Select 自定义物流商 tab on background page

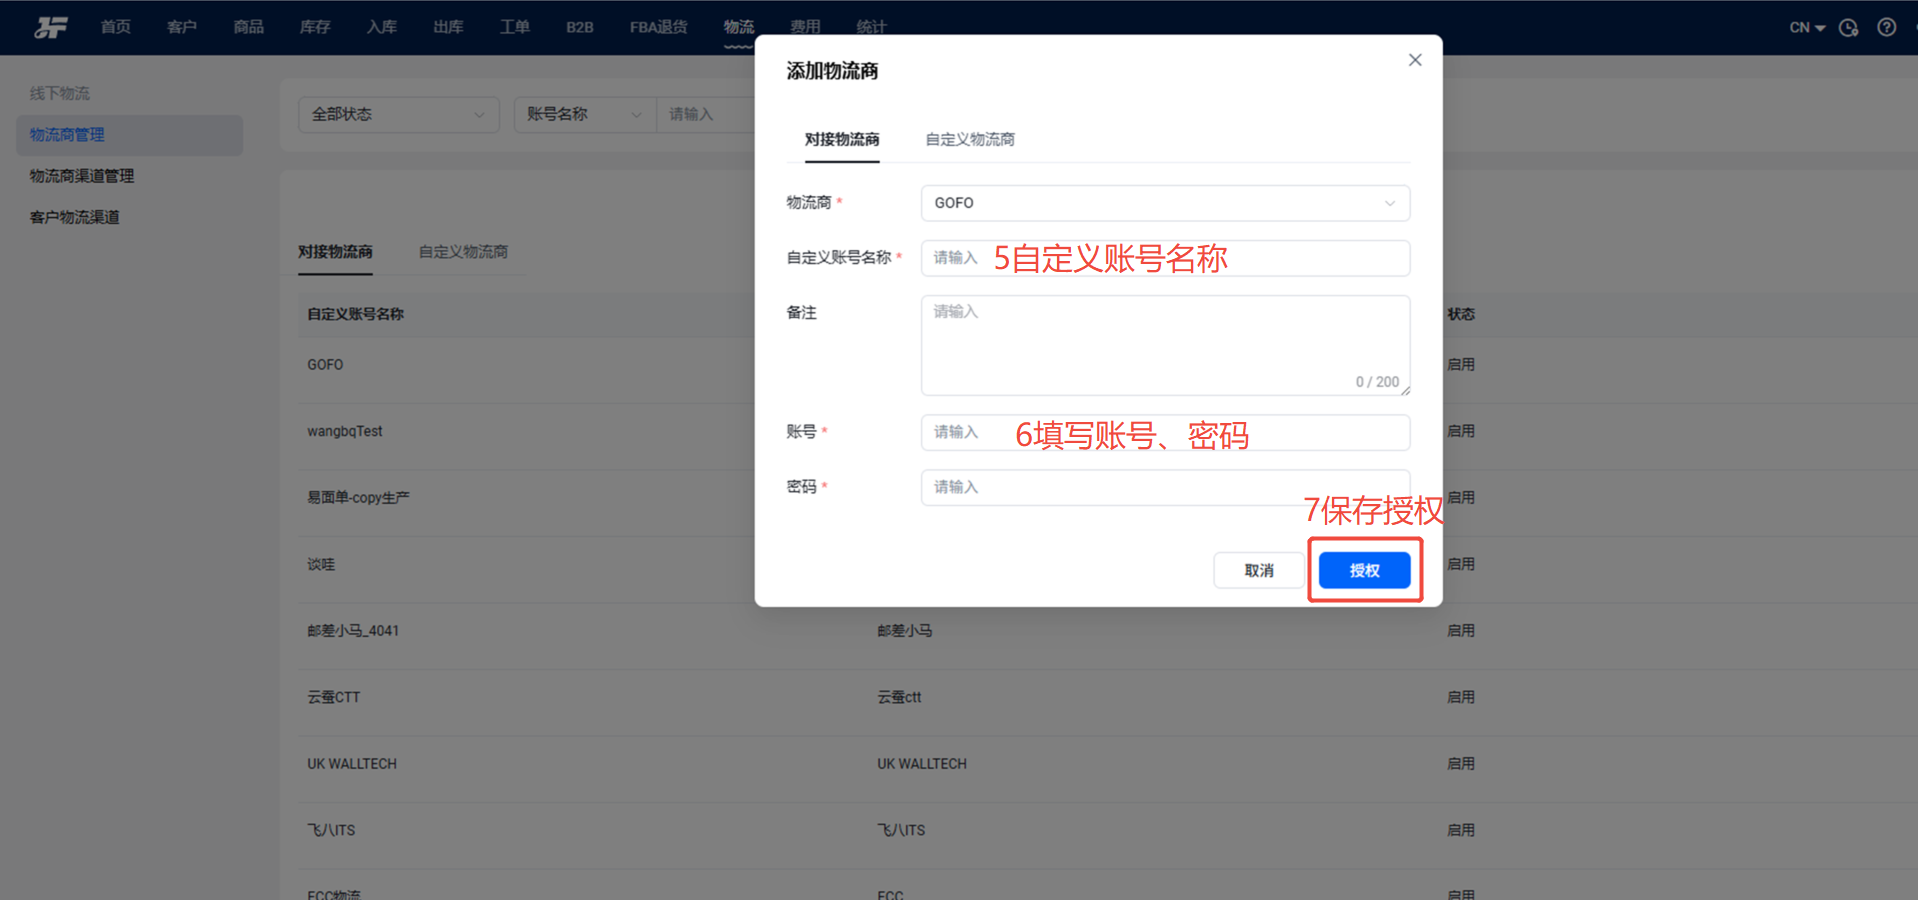(463, 251)
